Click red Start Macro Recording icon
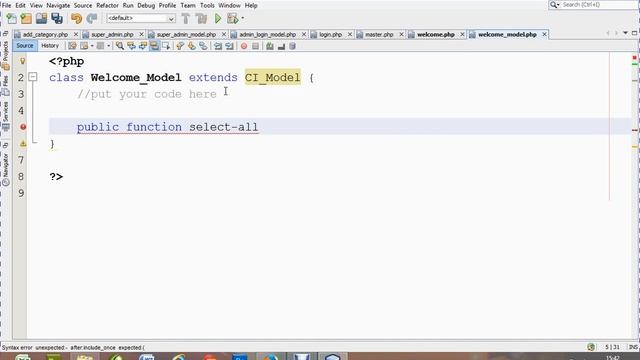 point(244,46)
